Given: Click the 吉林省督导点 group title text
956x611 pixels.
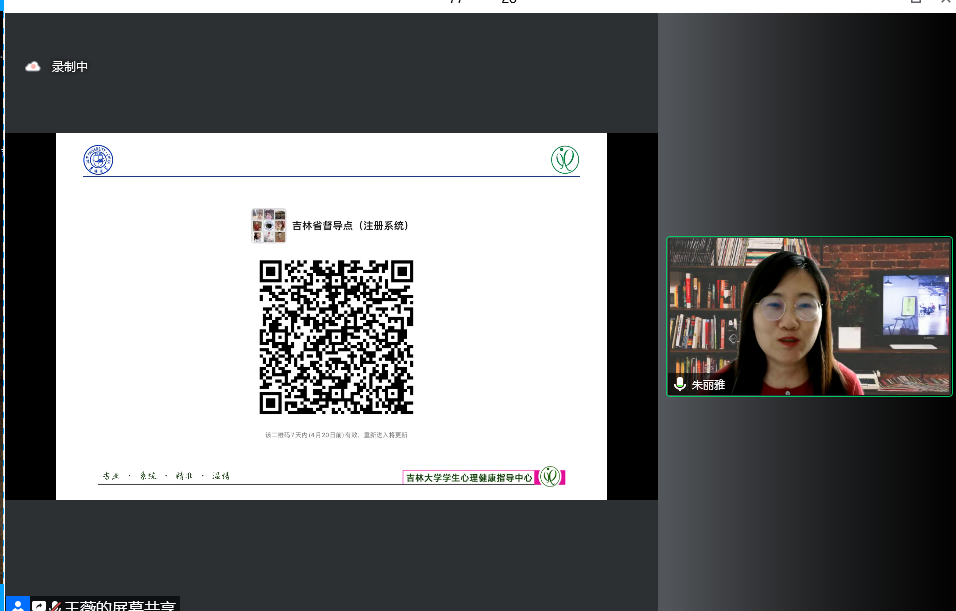Looking at the screenshot, I should [x=350, y=225].
